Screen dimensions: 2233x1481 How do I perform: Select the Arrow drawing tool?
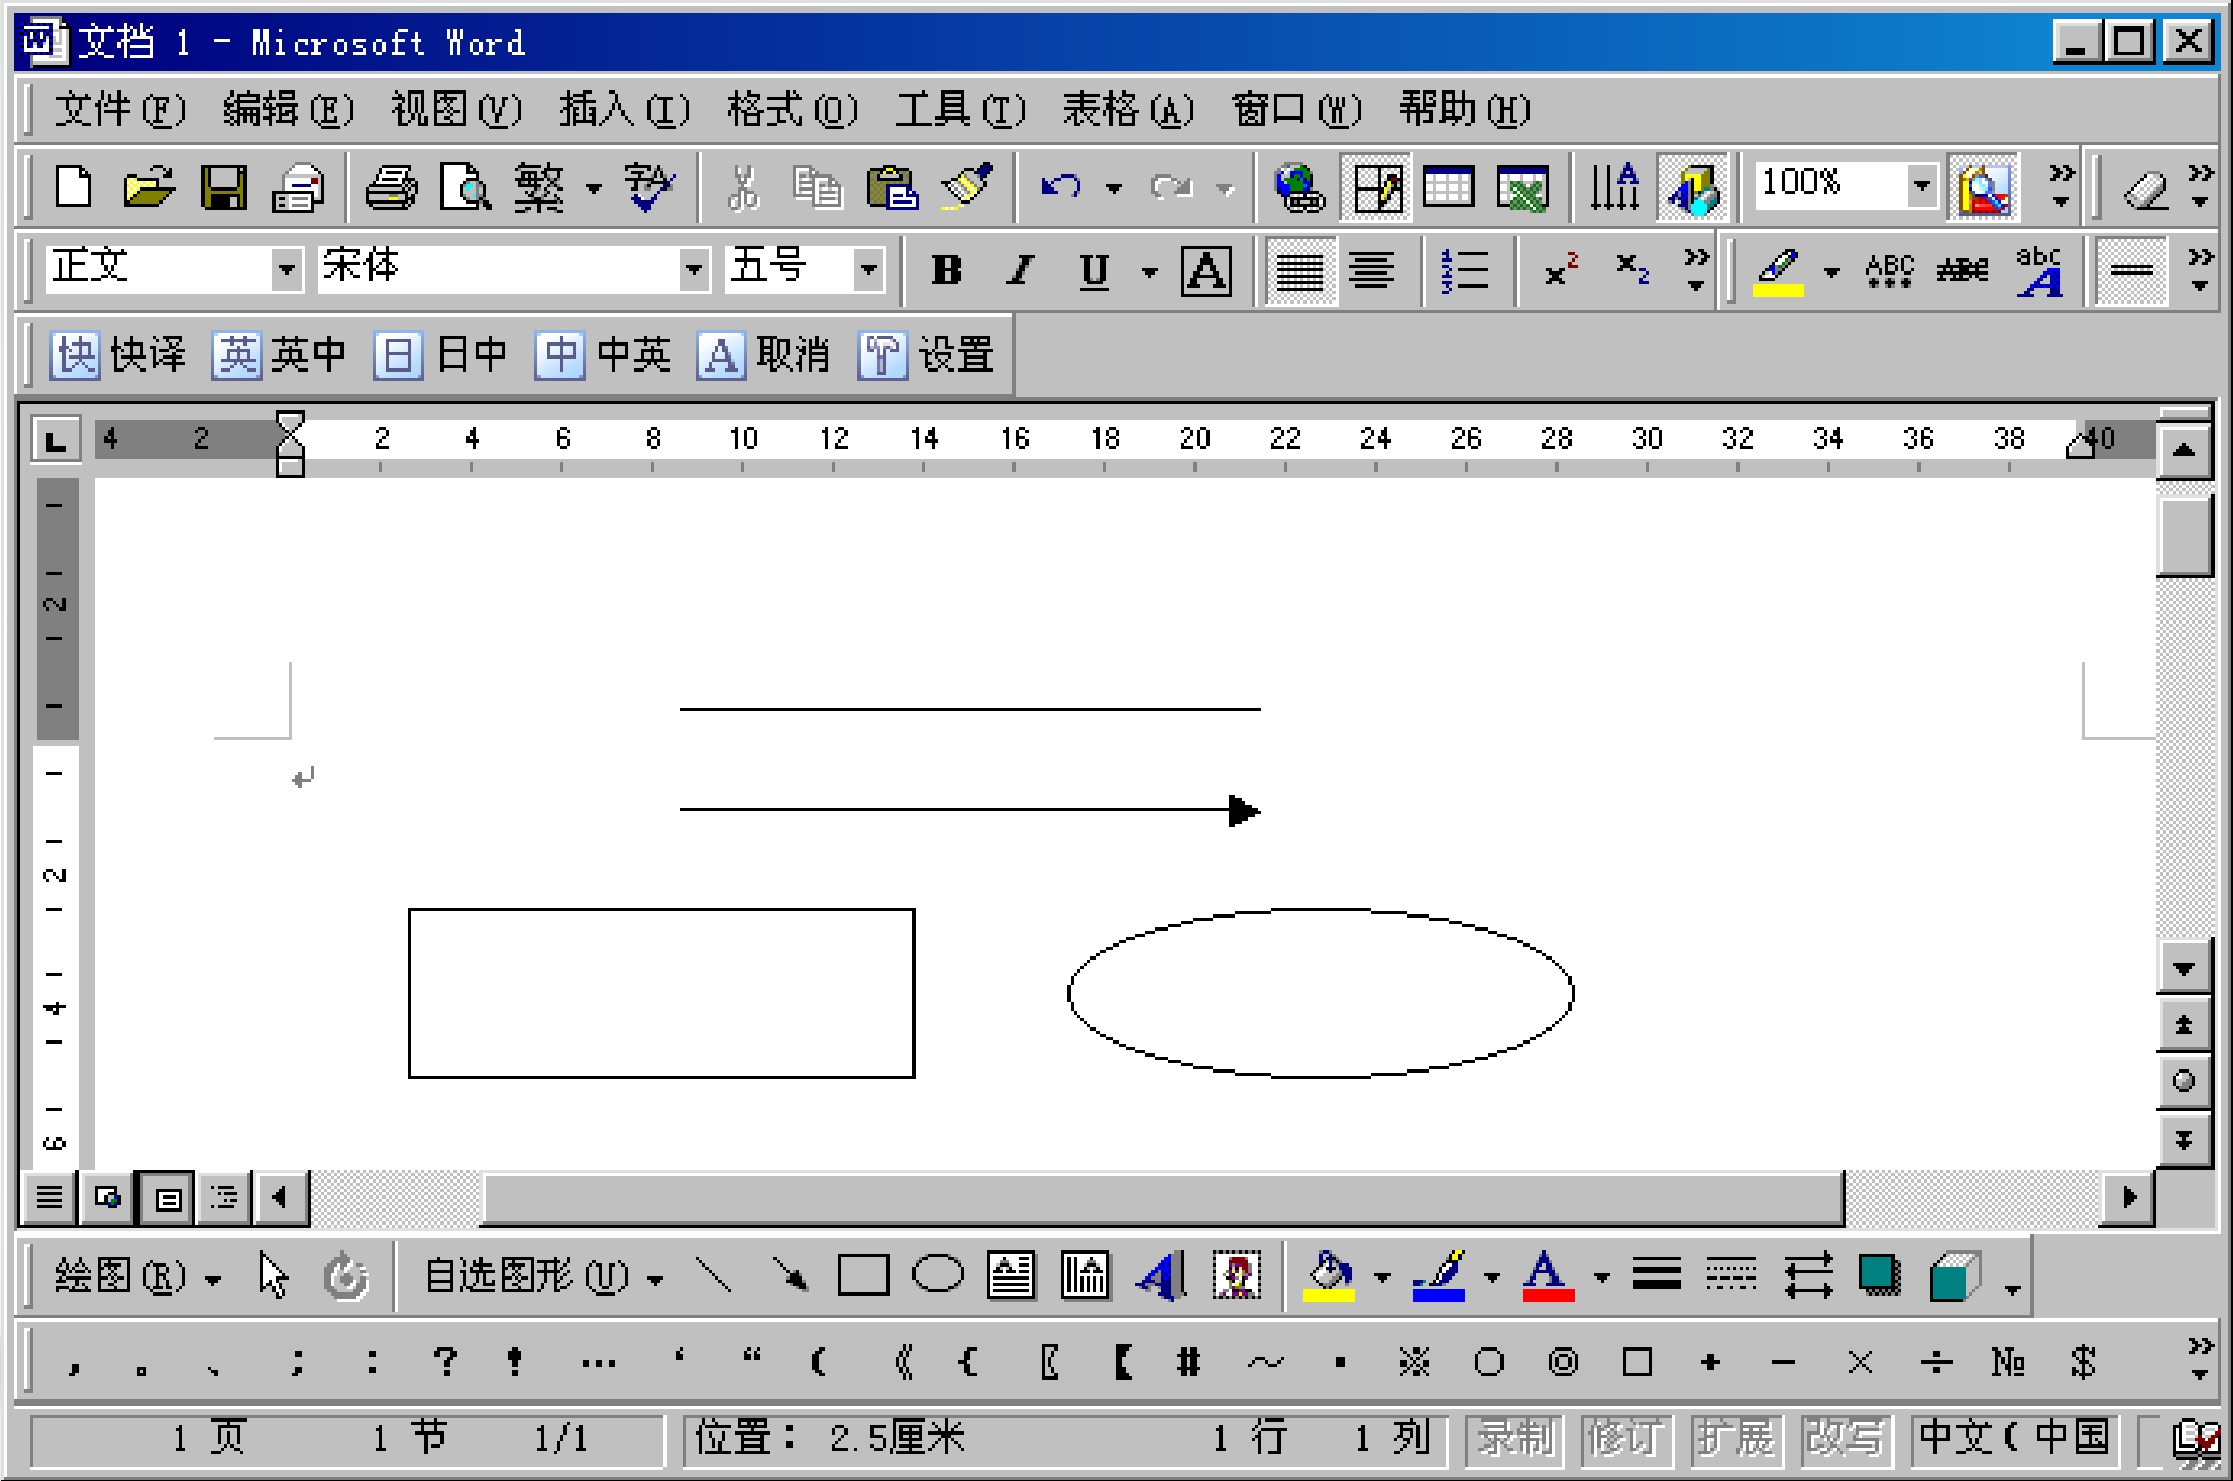click(x=789, y=1276)
